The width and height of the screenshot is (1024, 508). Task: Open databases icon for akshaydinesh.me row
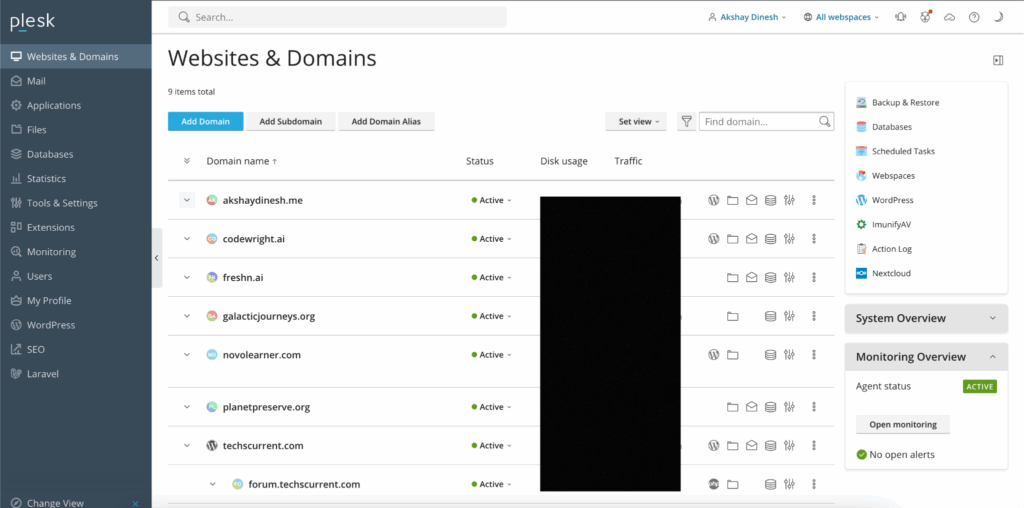pos(771,200)
